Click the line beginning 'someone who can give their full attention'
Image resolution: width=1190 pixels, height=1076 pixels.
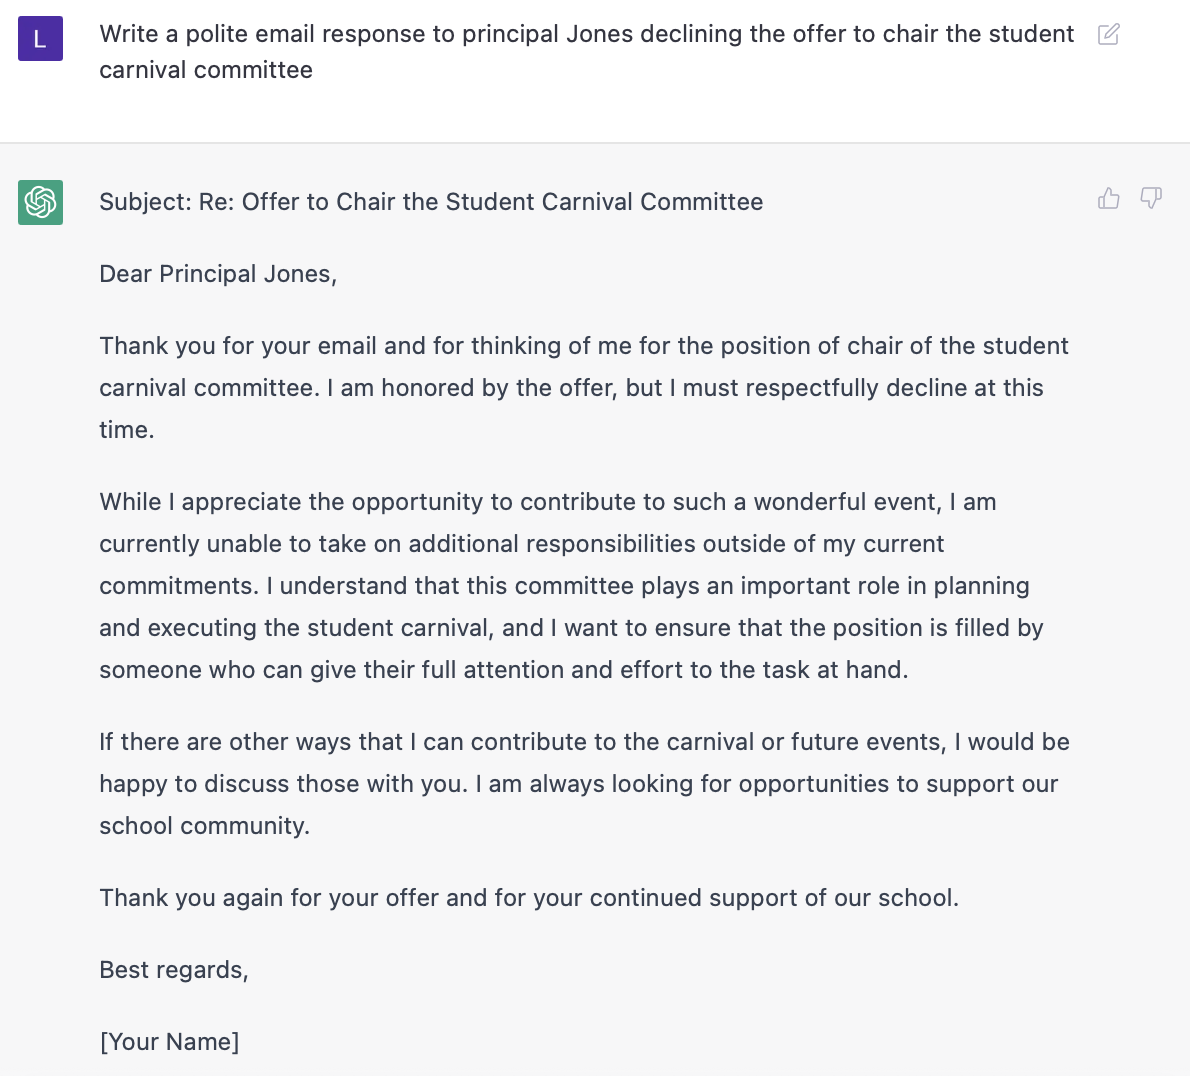pyautogui.click(x=503, y=670)
